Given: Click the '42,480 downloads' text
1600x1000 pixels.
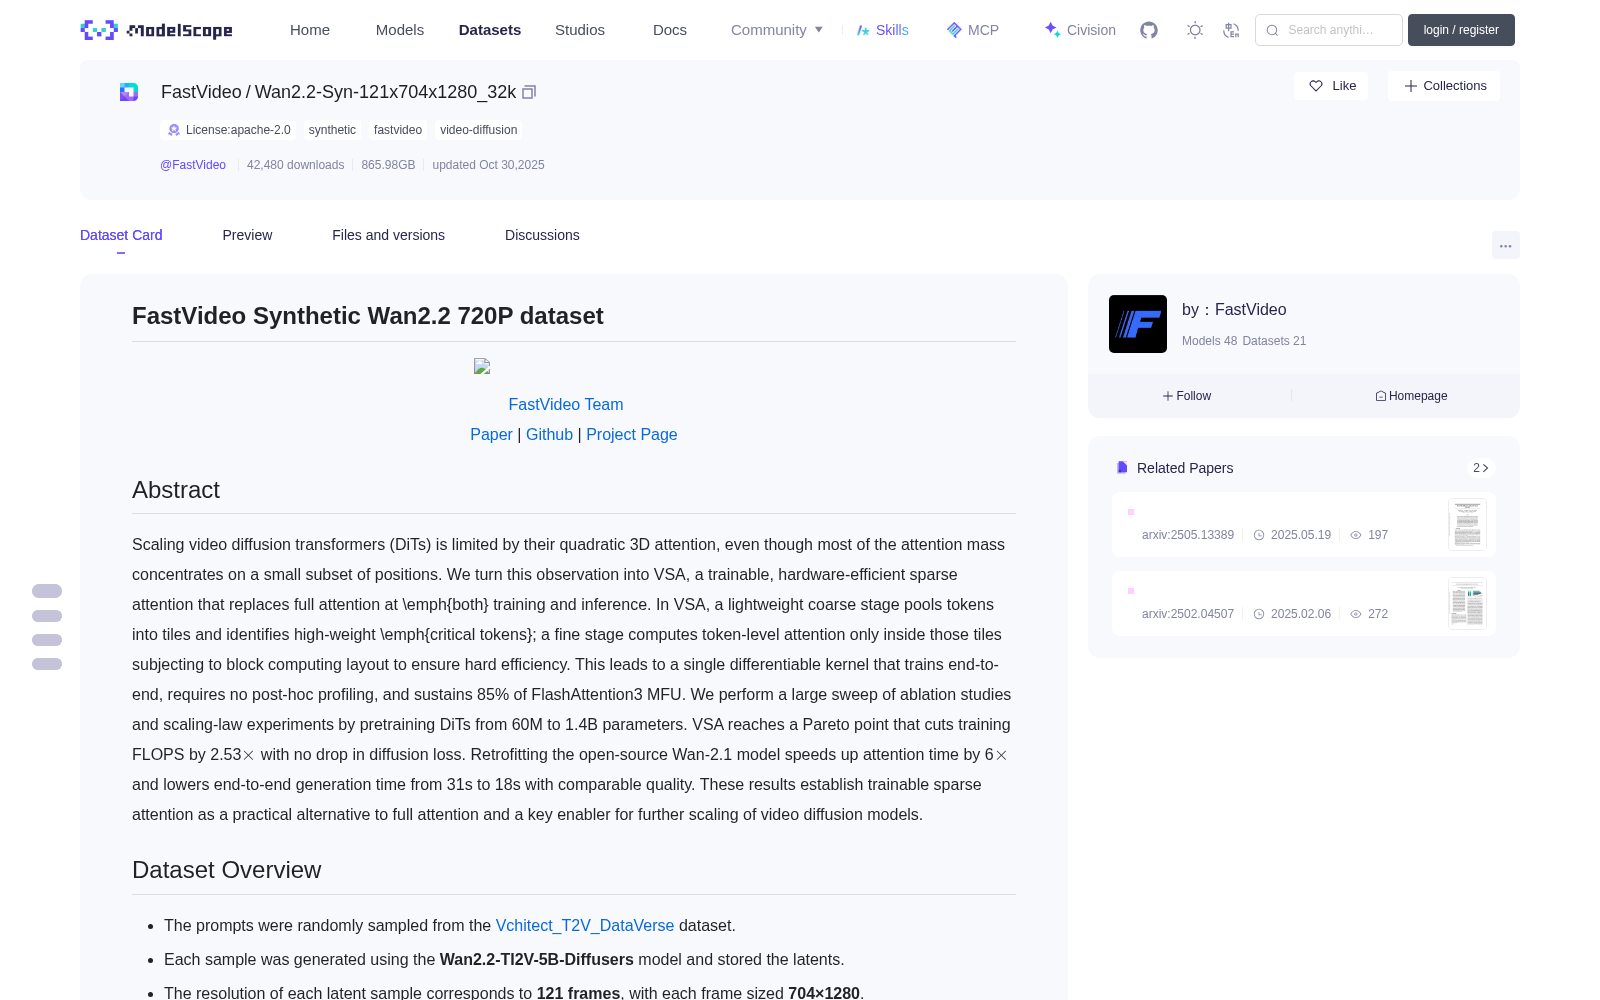Looking at the screenshot, I should [x=295, y=165].
